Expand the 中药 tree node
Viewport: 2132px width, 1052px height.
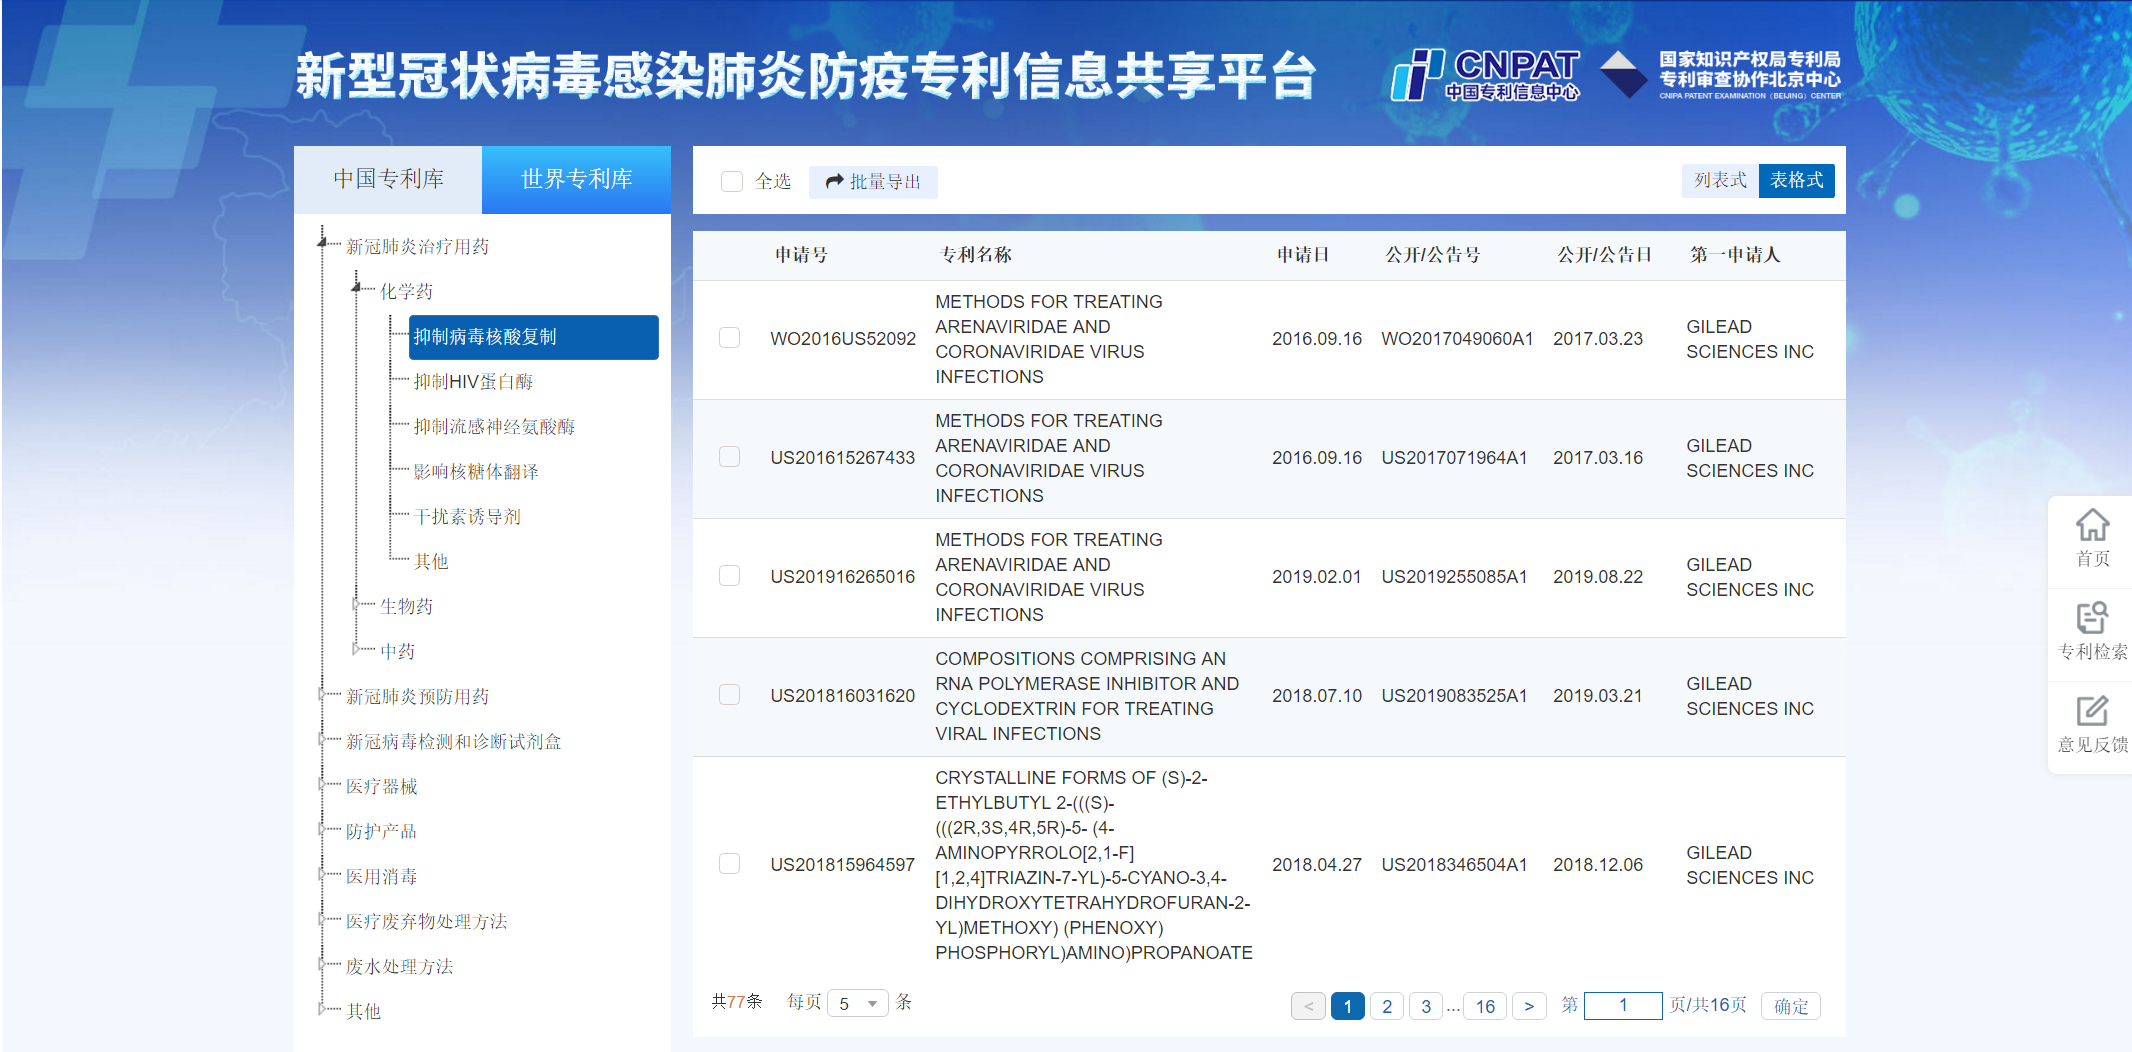click(x=356, y=649)
